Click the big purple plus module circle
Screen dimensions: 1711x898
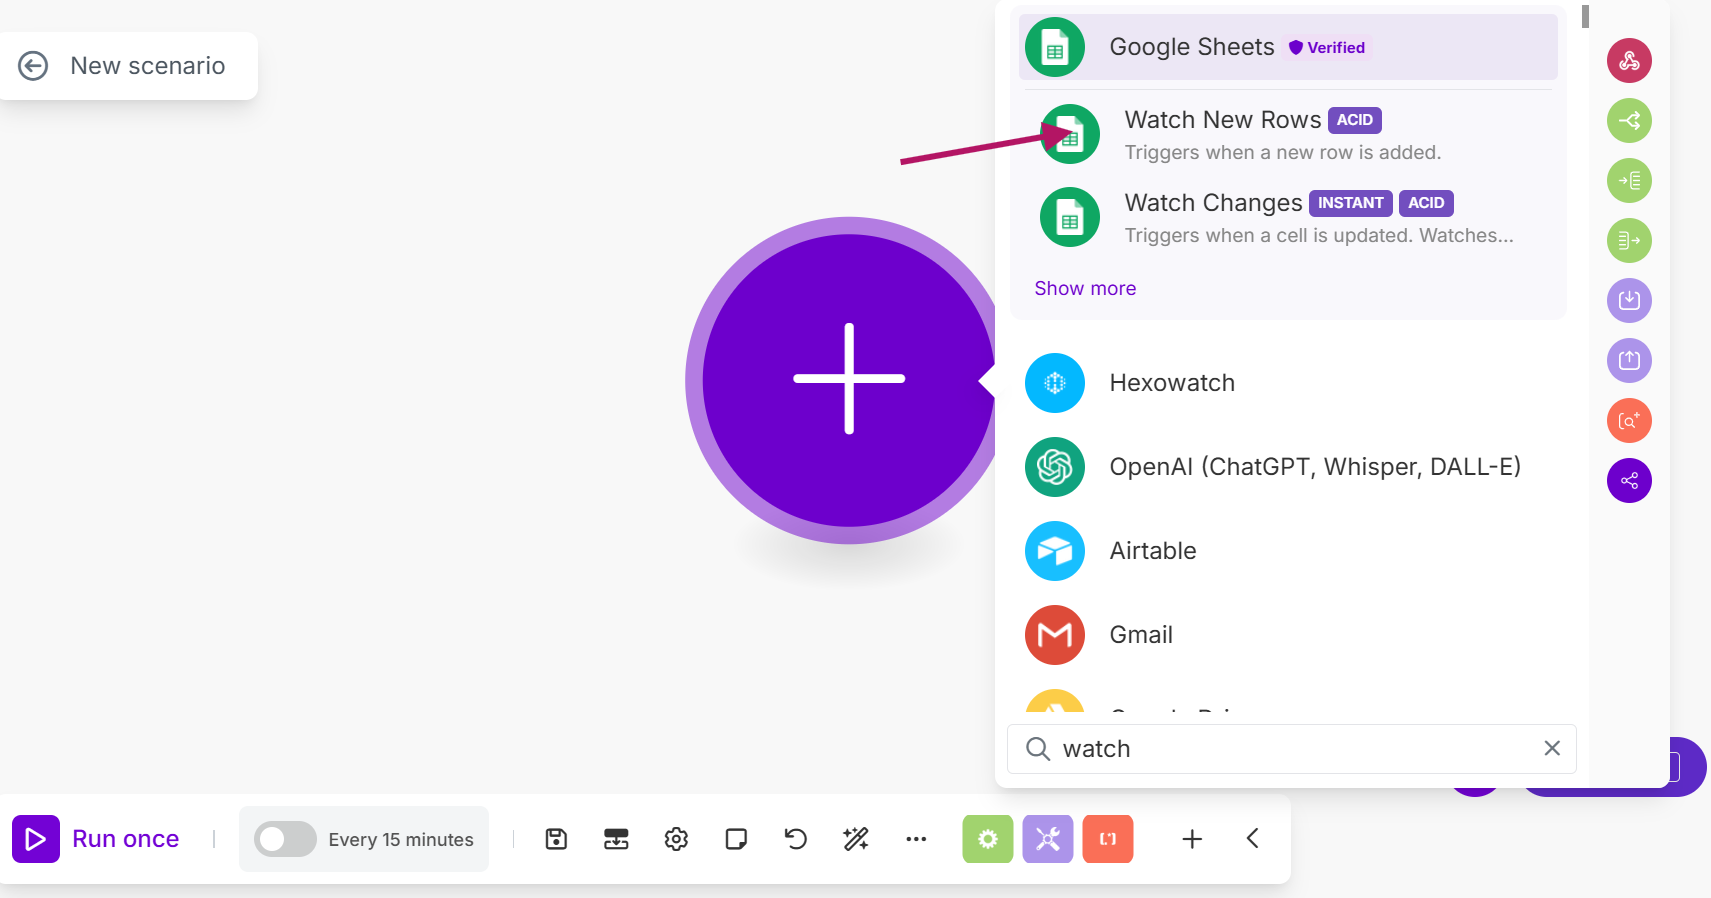[849, 380]
